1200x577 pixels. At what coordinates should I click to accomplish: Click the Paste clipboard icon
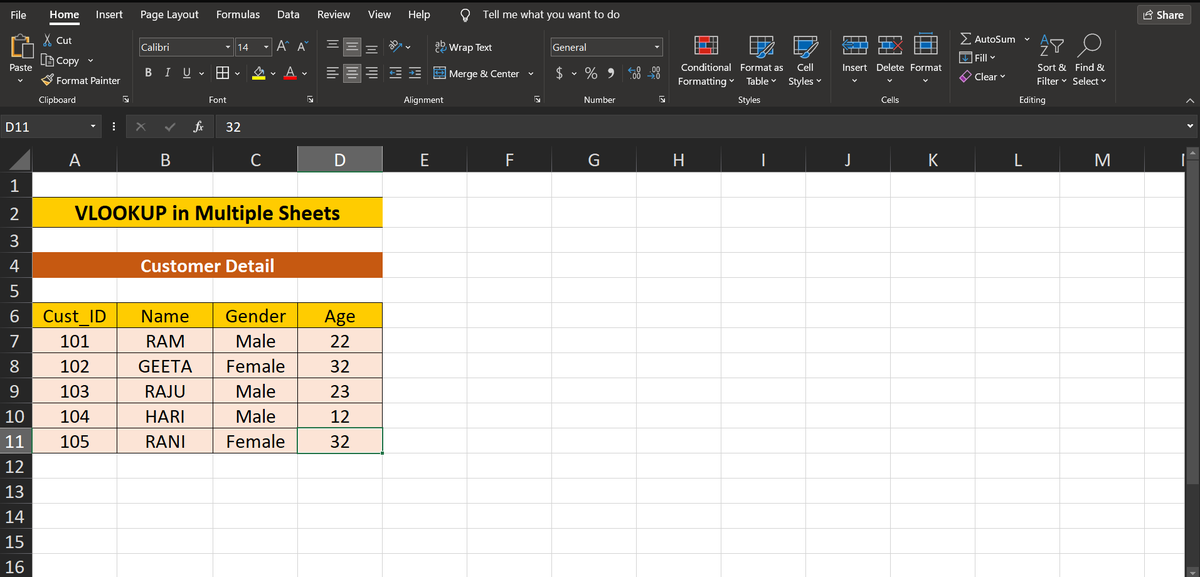coord(20,48)
